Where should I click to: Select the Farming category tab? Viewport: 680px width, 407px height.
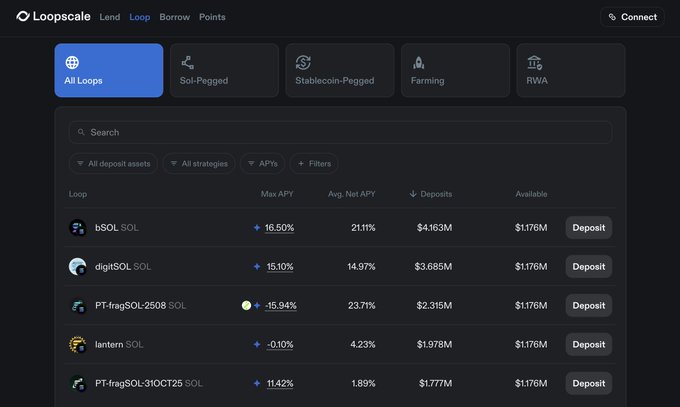click(x=455, y=70)
